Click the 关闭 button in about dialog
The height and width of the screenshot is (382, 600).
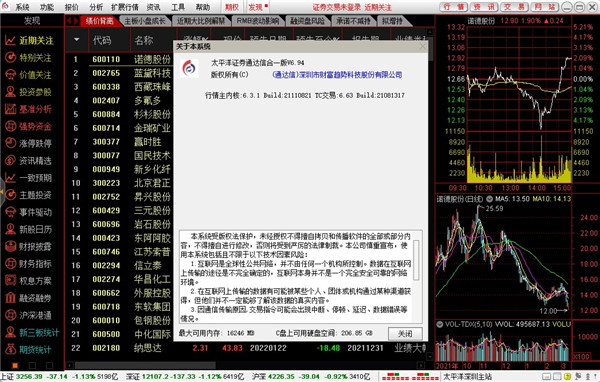(x=405, y=334)
